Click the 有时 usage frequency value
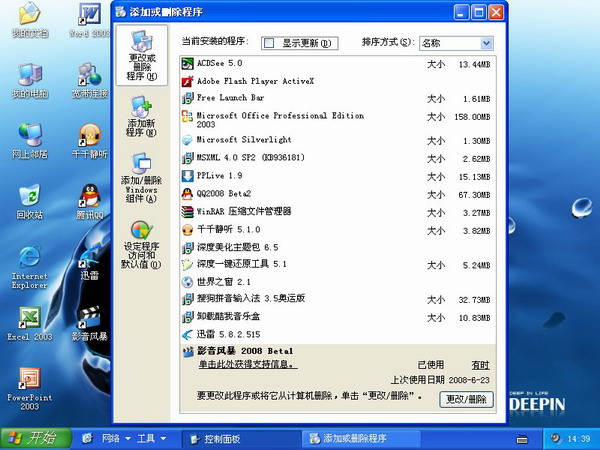Image resolution: width=600 pixels, height=450 pixels. coord(480,365)
